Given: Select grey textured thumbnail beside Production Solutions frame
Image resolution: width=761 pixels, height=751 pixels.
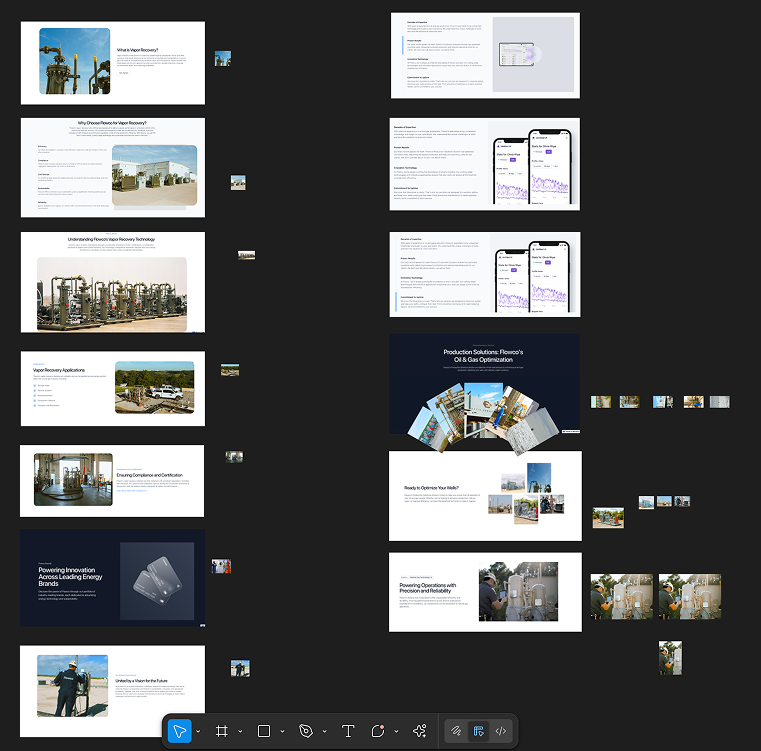Looking at the screenshot, I should pyautogui.click(x=720, y=402).
